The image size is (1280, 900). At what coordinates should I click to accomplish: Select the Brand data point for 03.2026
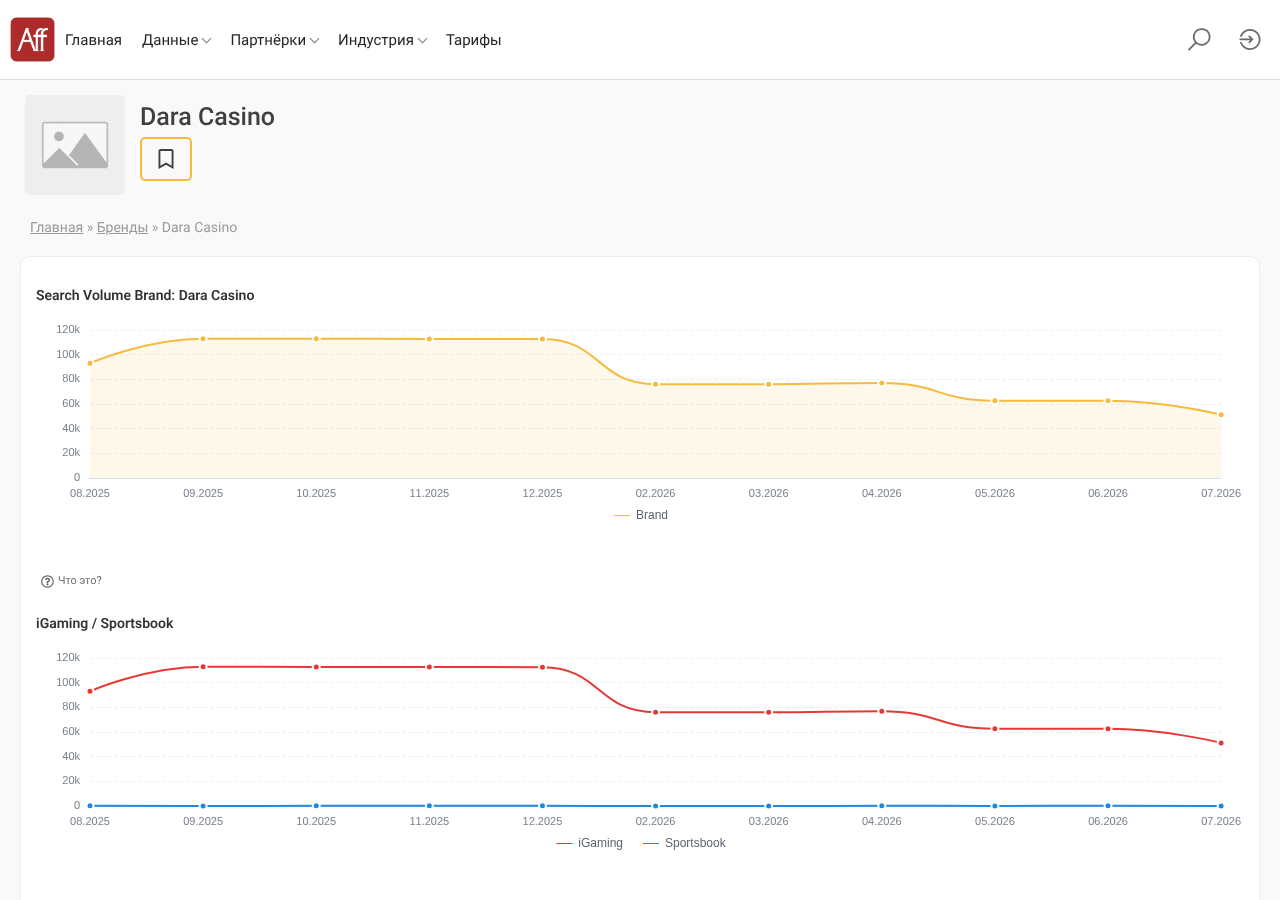(769, 384)
